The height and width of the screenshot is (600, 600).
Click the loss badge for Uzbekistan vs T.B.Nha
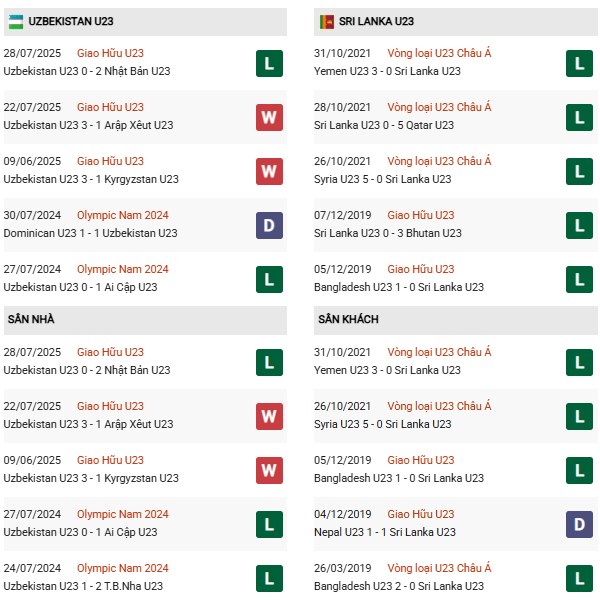269,577
